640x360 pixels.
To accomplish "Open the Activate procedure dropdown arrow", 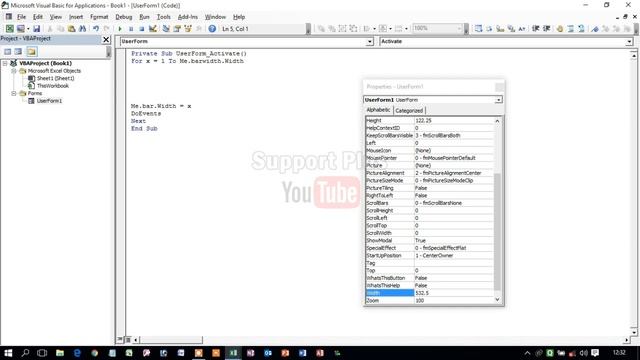I will tap(629, 42).
